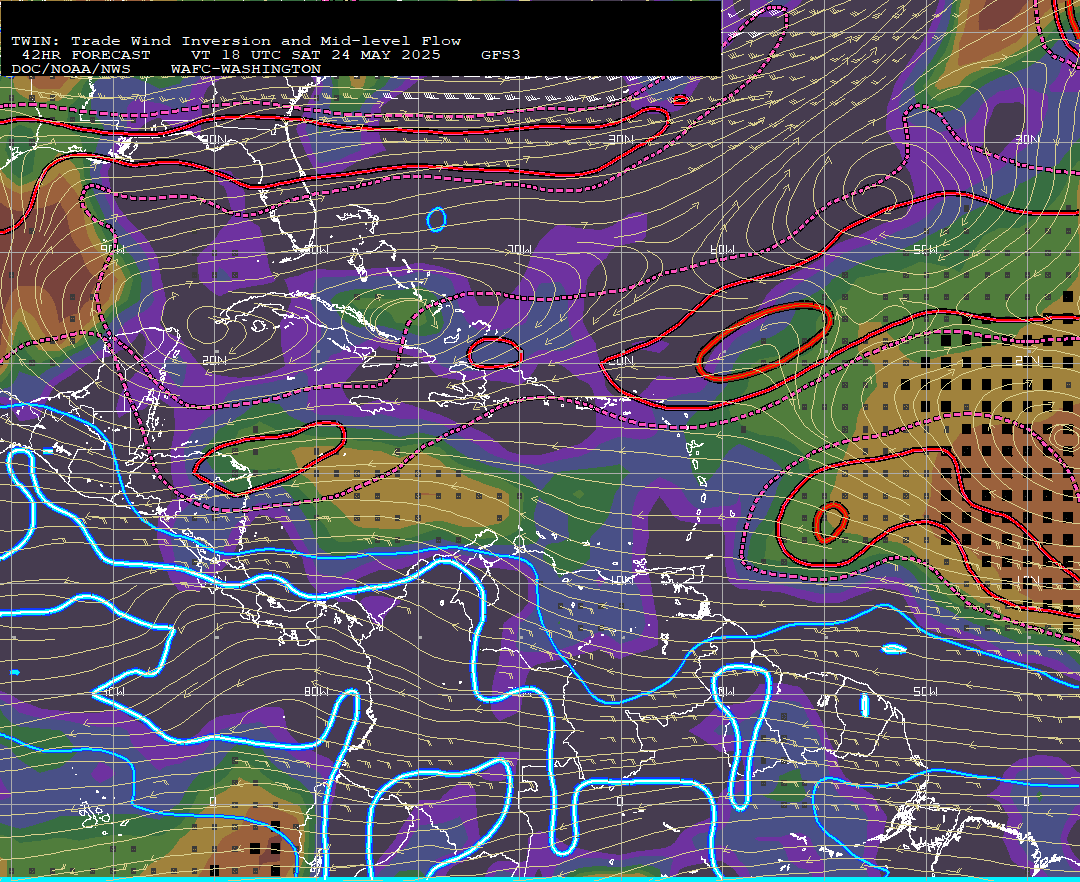
Task: Click the 'TWIN: Trade Wind Inversion' title text
Action: point(141,41)
